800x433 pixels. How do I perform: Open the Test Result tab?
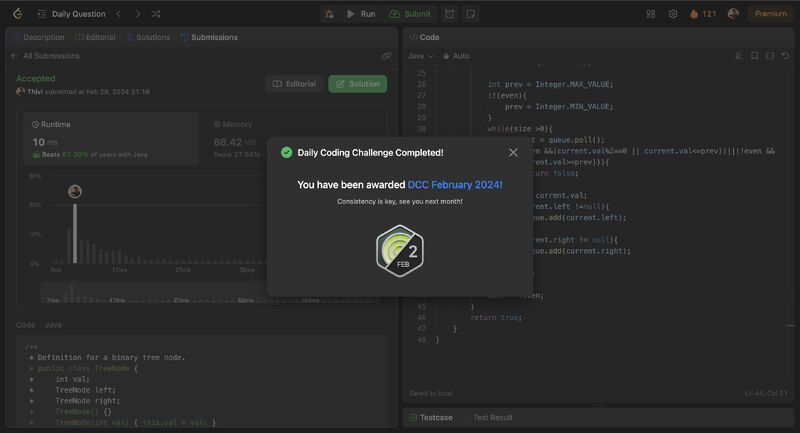click(x=488, y=417)
